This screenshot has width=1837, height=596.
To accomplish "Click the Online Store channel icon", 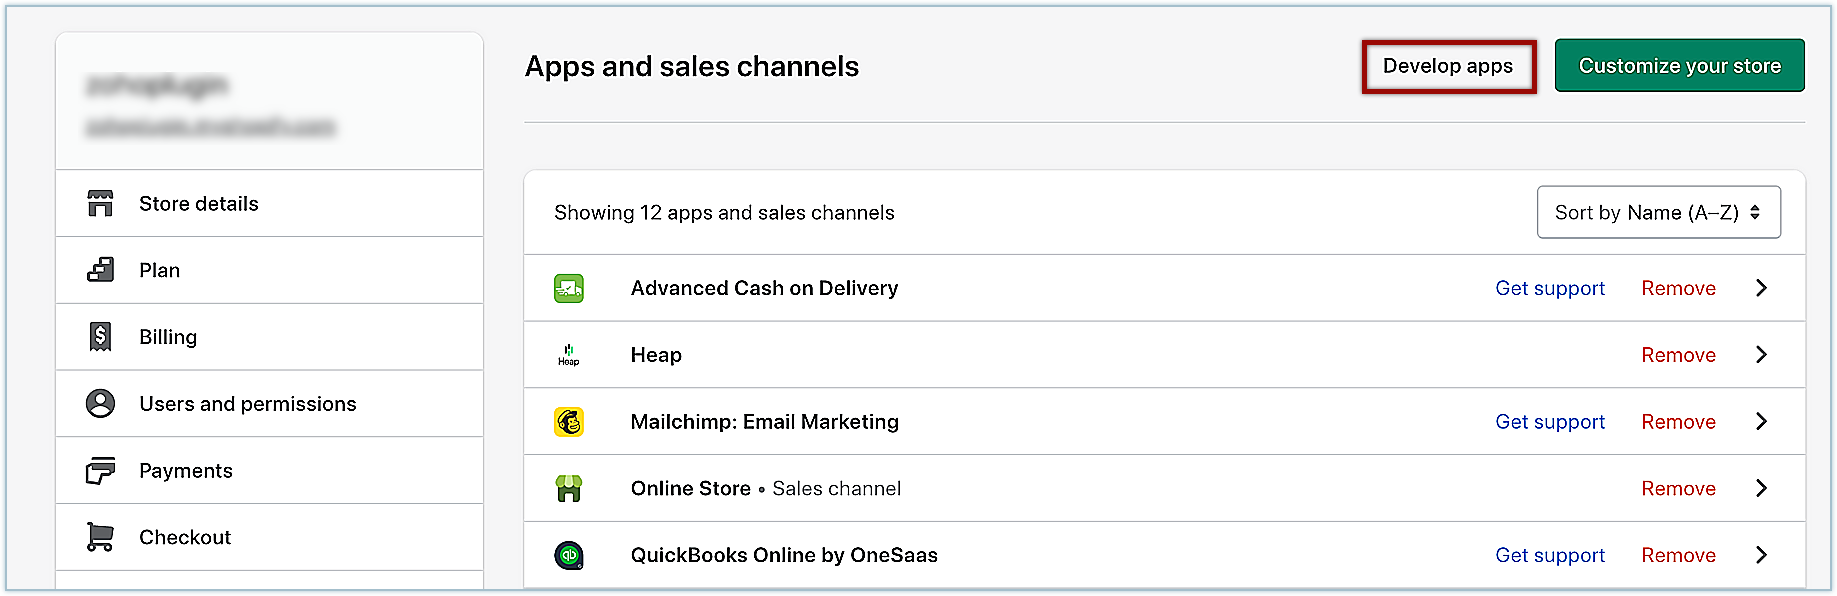I will click(569, 488).
